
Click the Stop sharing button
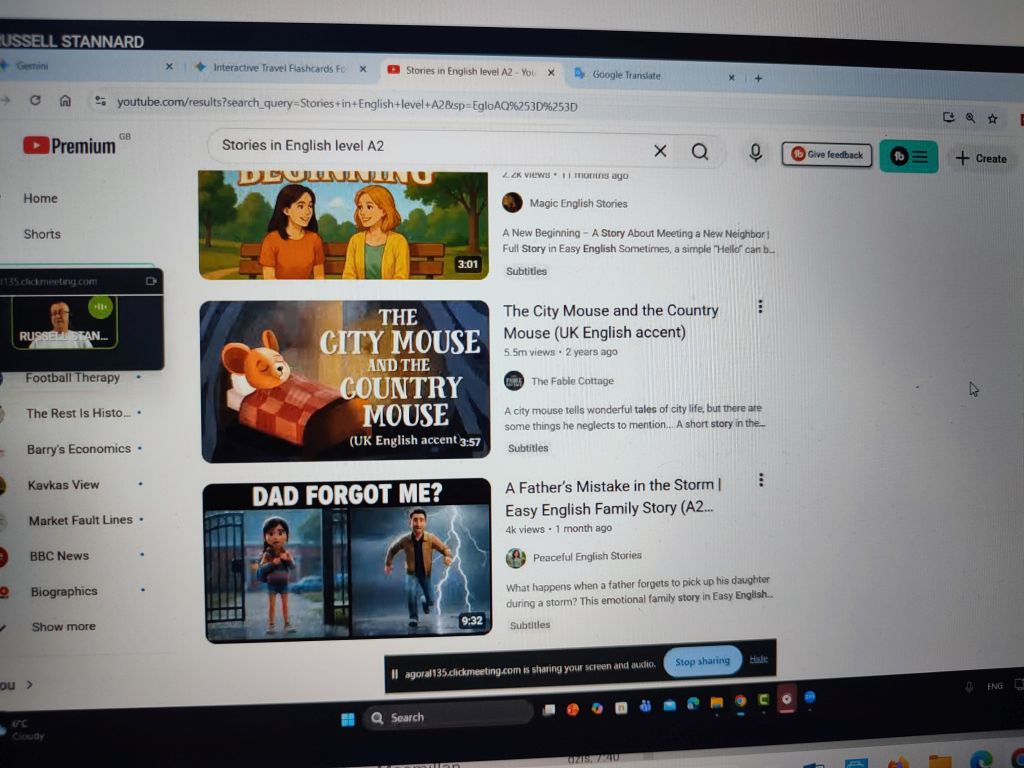click(x=702, y=661)
